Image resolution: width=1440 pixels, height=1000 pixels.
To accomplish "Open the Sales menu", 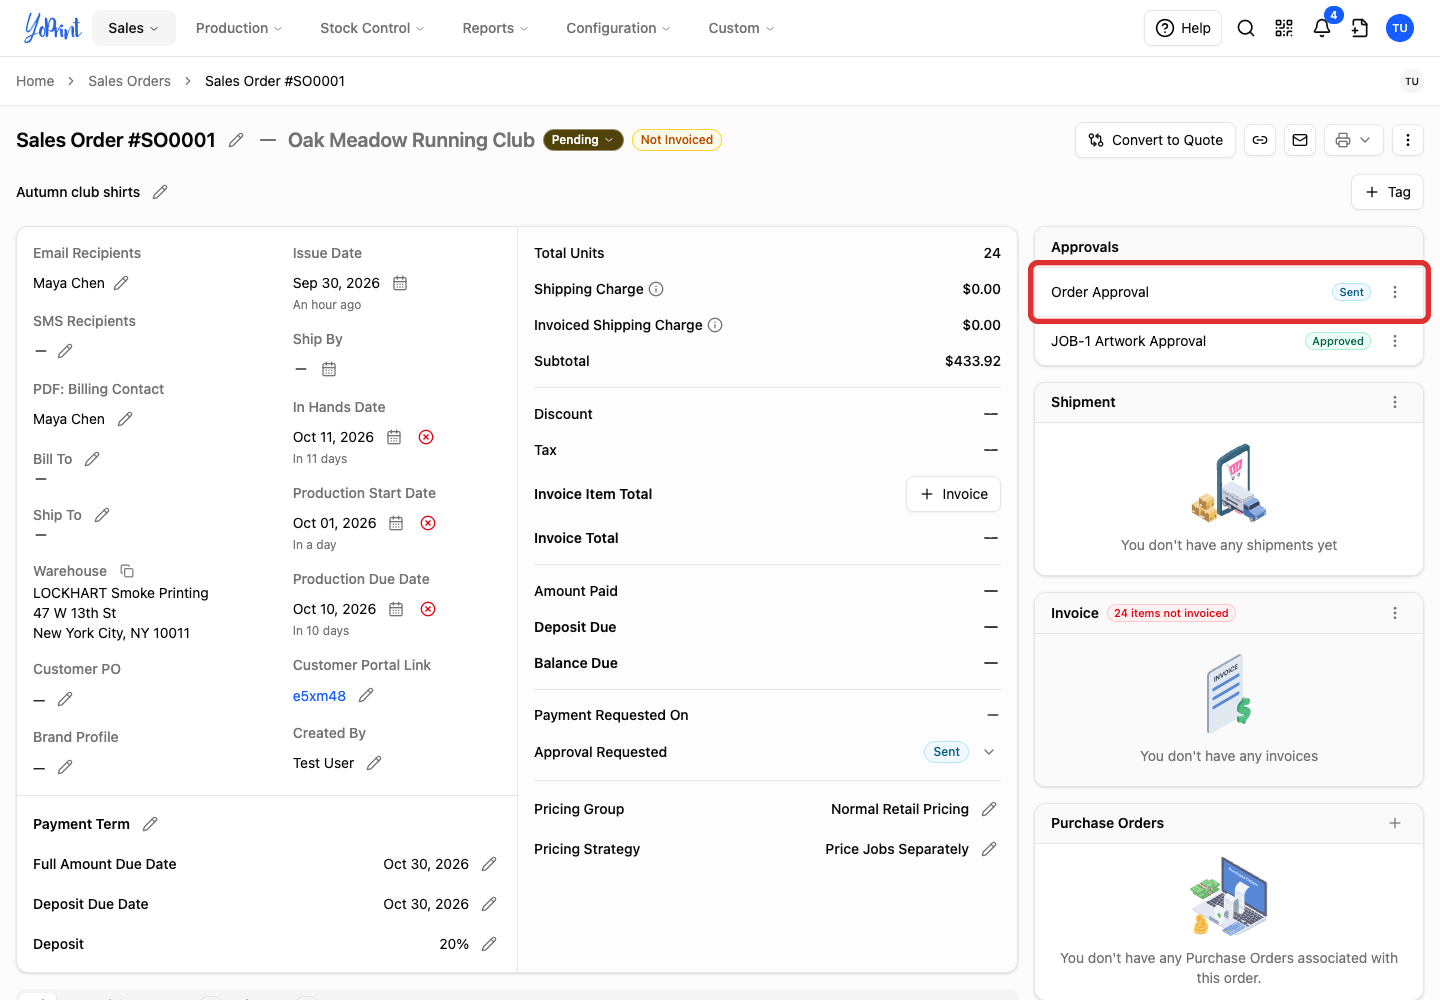I will (134, 28).
